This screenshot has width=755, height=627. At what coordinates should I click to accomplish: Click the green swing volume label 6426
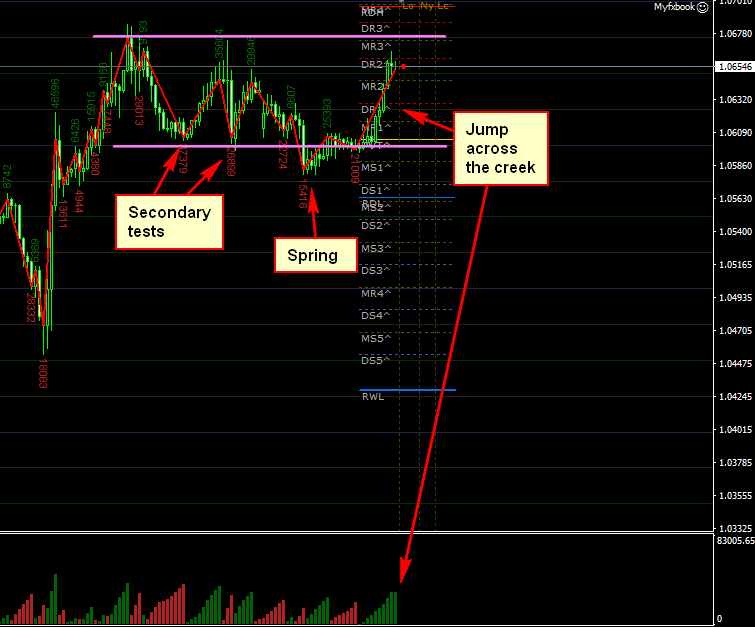(75, 131)
